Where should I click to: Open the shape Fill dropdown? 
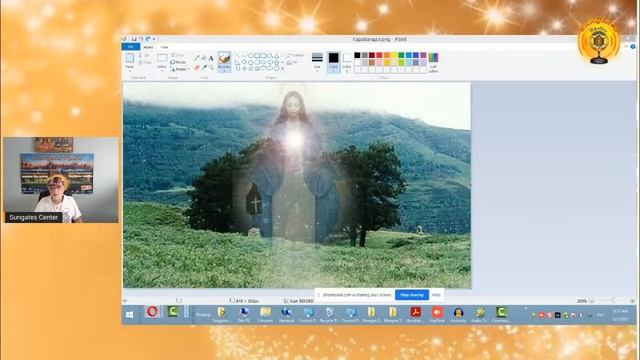tap(292, 62)
